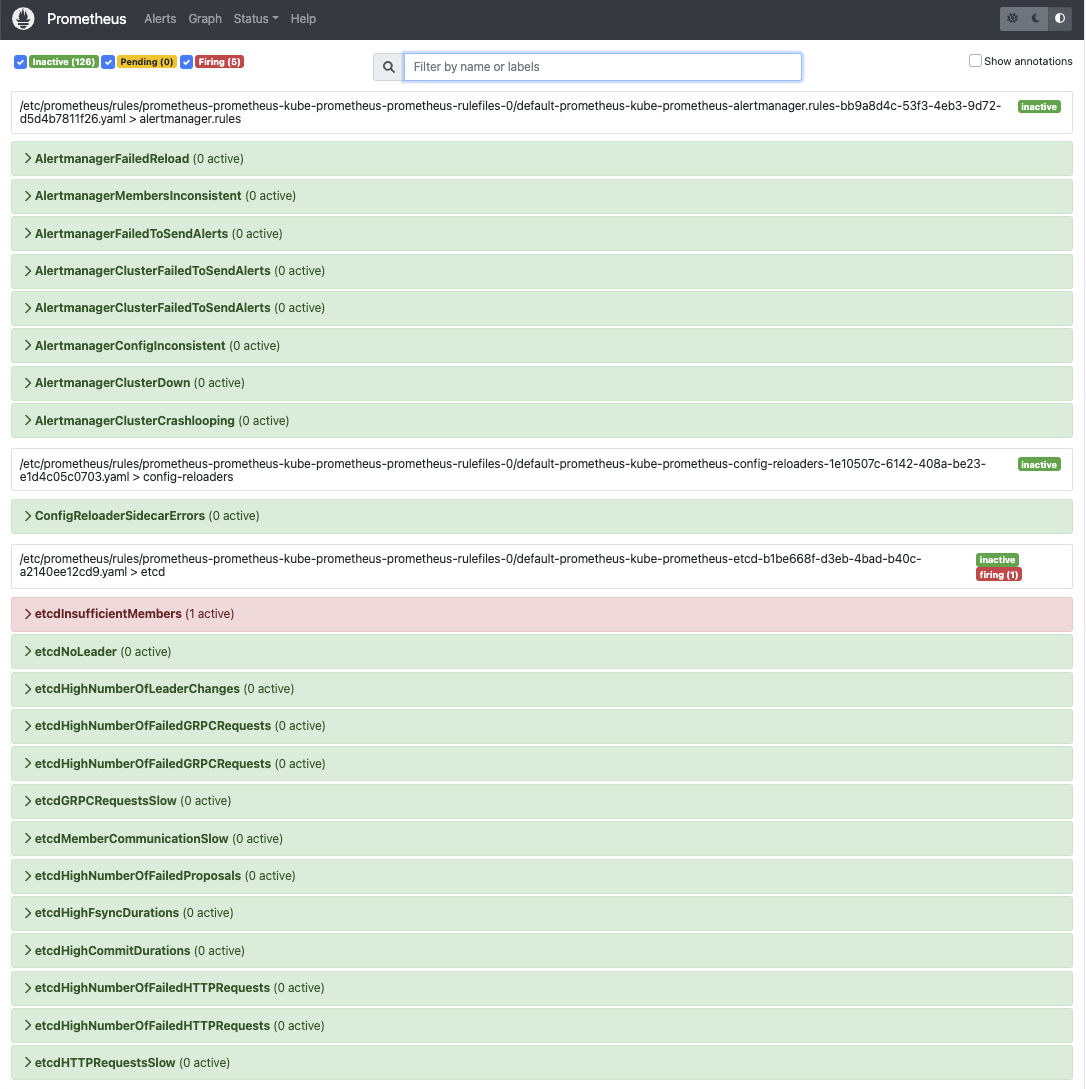Viewport: 1086px width, 1089px height.
Task: Click the firing (1) badge on etcd group
Action: (x=999, y=574)
